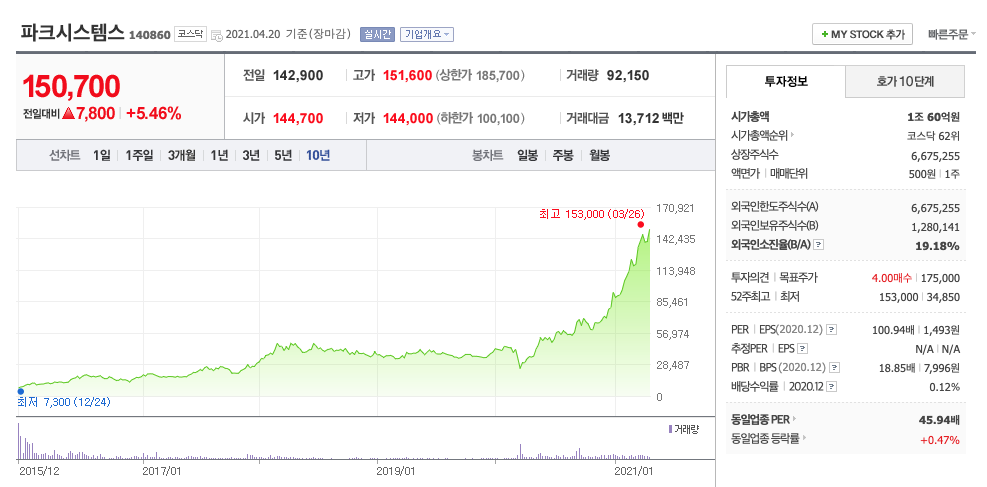Click the calendar clock icon beside the date
Image resolution: width=987 pixels, height=487 pixels.
[217, 35]
